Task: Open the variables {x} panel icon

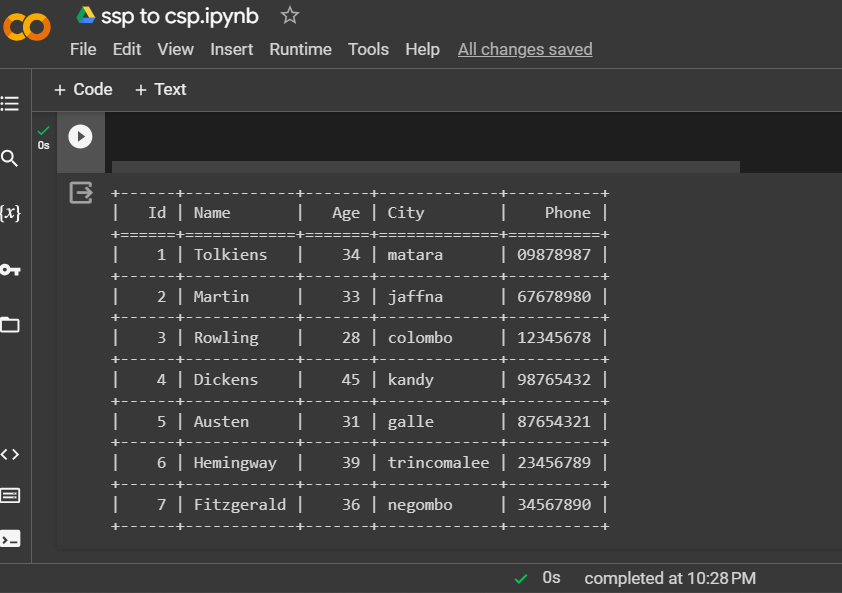Action: click(x=10, y=213)
